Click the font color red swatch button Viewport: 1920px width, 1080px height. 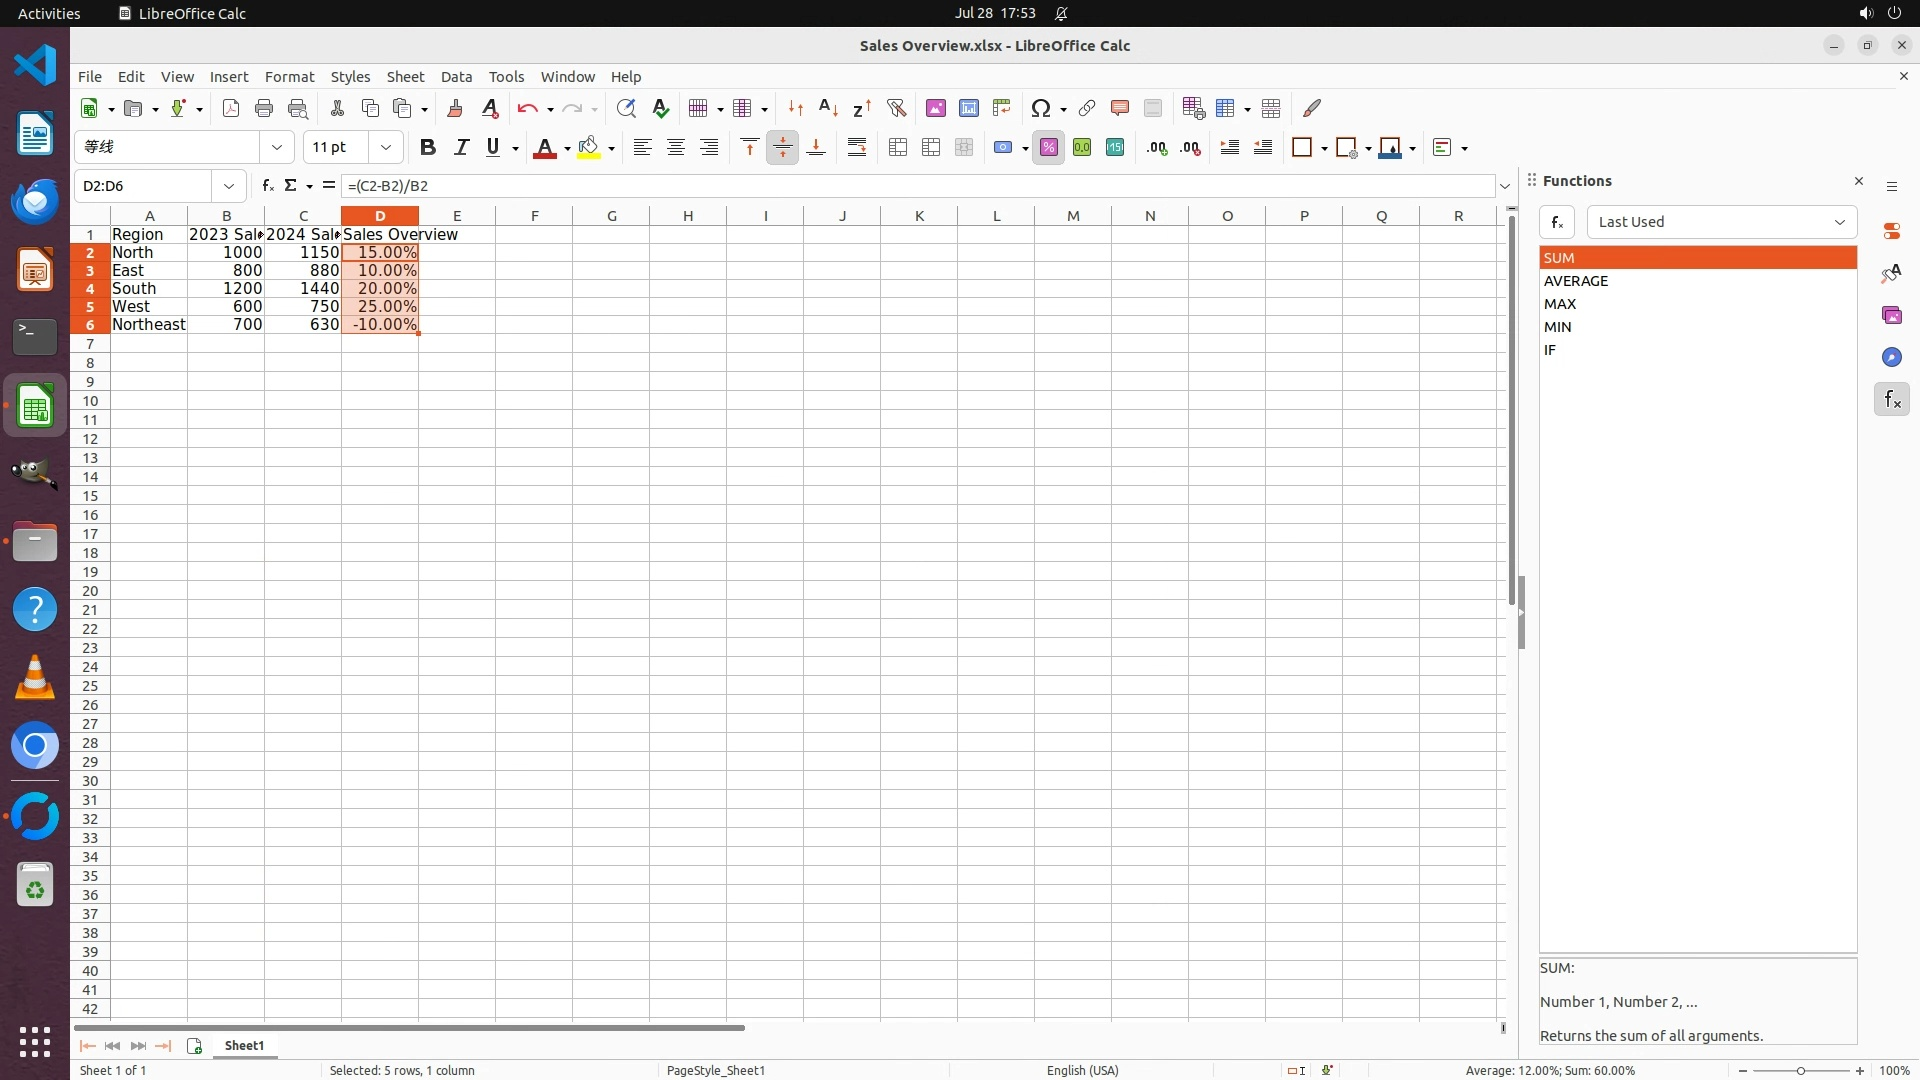pyautogui.click(x=544, y=148)
